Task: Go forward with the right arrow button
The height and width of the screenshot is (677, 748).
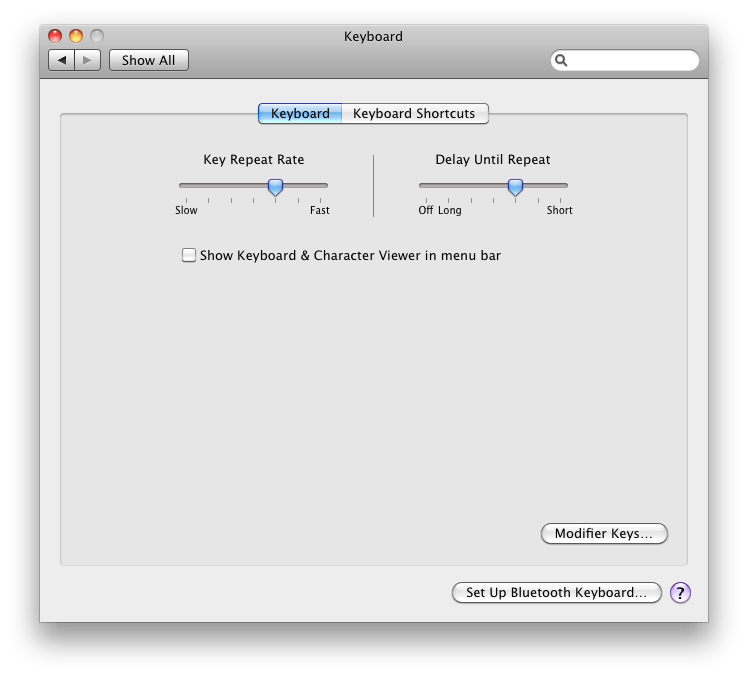Action: pyautogui.click(x=87, y=60)
